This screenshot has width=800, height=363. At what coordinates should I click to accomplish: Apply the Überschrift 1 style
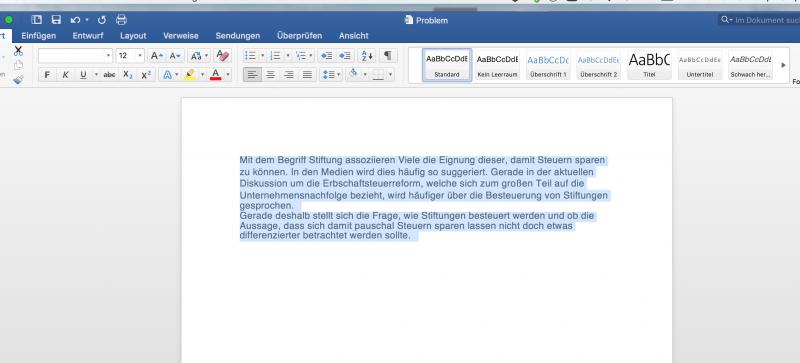coord(548,65)
